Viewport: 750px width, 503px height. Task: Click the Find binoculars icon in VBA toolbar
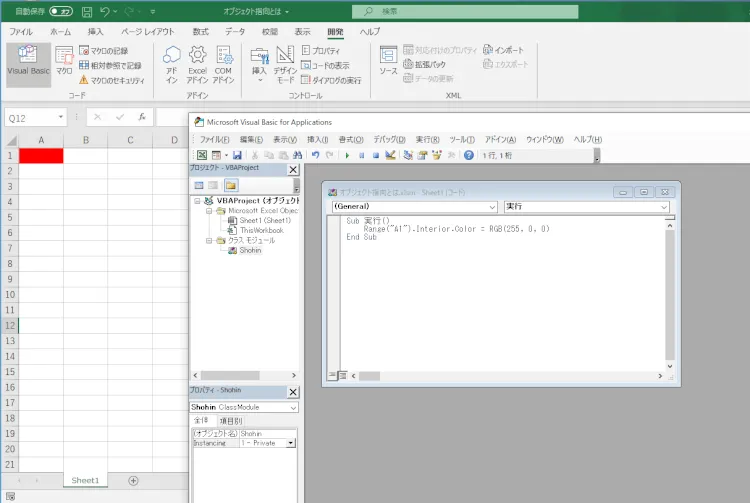tap(298, 155)
